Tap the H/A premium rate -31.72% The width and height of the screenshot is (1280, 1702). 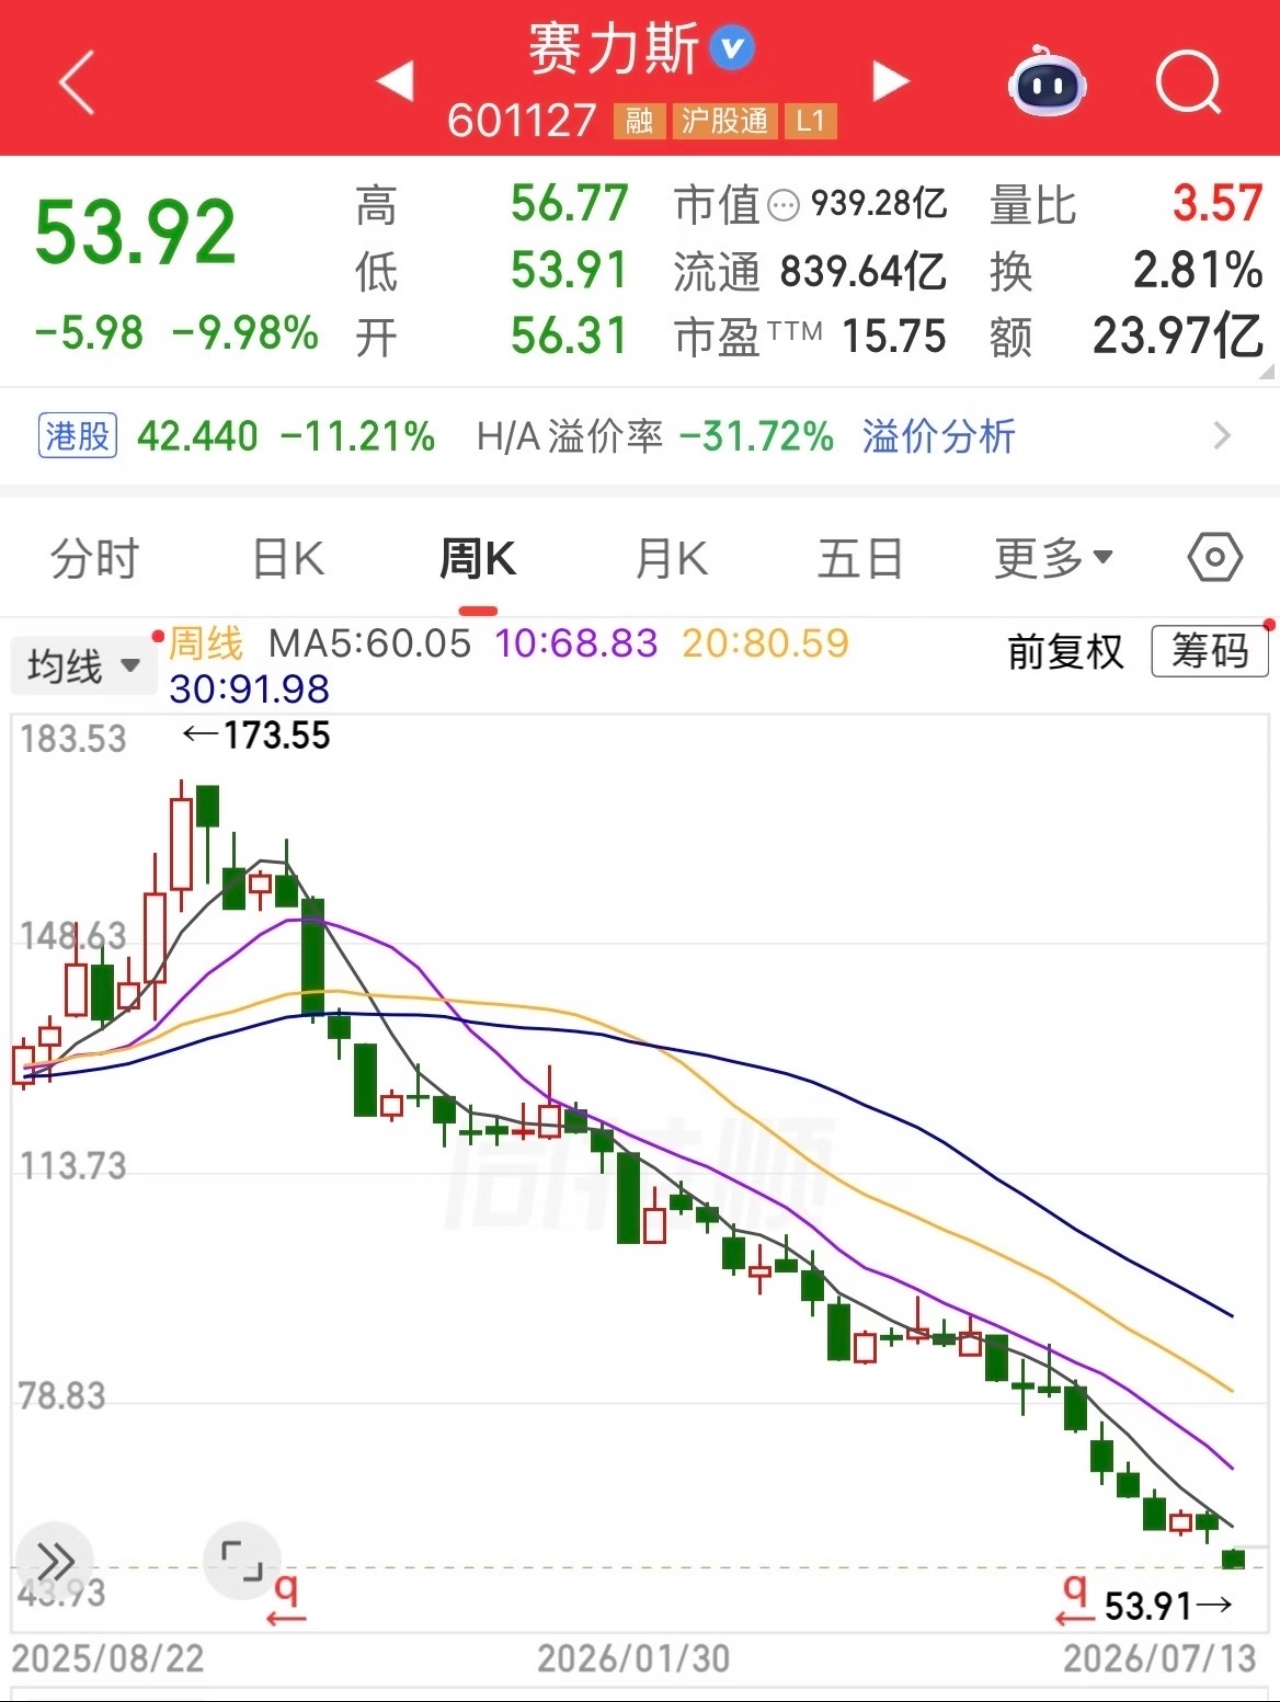tap(756, 437)
